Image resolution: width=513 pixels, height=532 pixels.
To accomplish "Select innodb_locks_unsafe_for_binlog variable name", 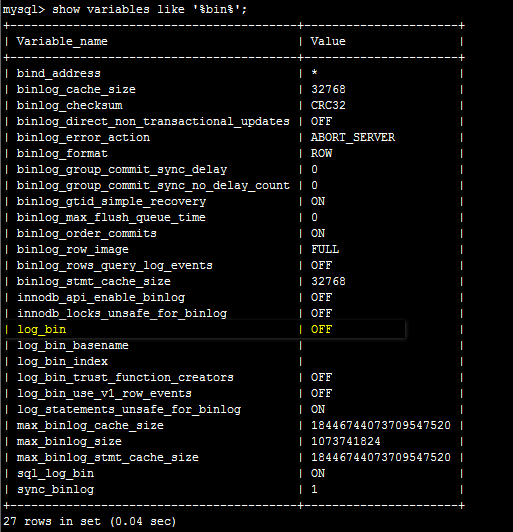I will [x=122, y=314].
